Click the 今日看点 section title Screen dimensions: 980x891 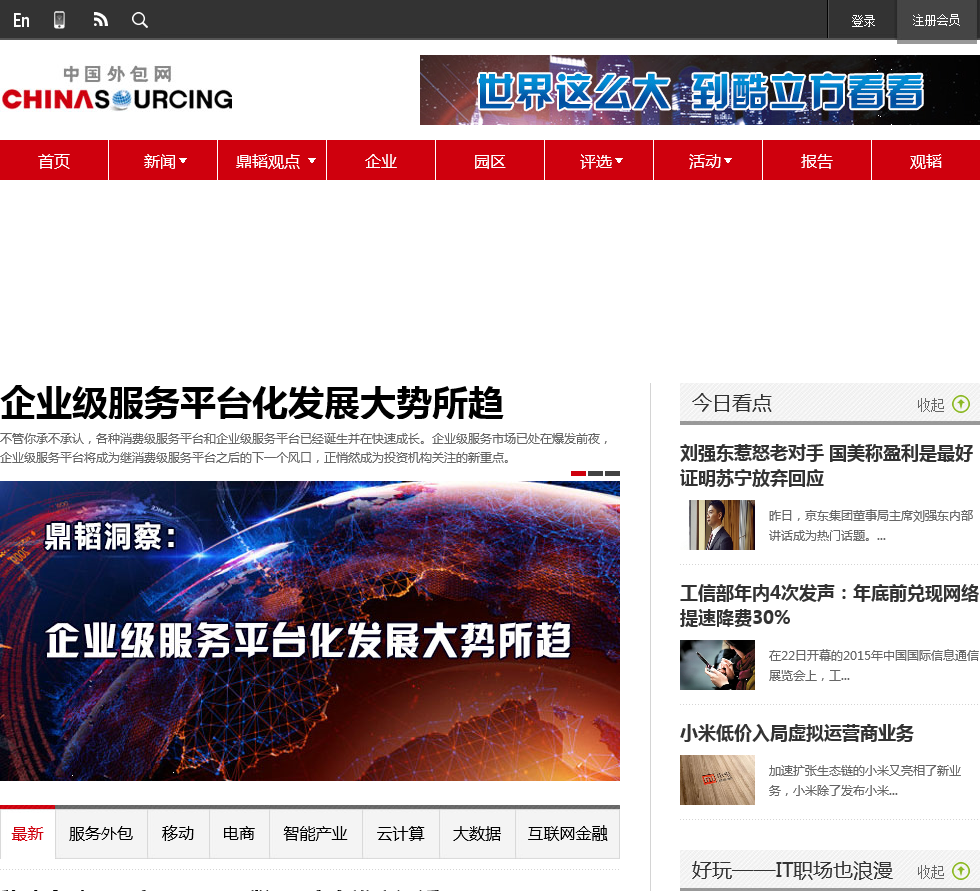click(732, 403)
